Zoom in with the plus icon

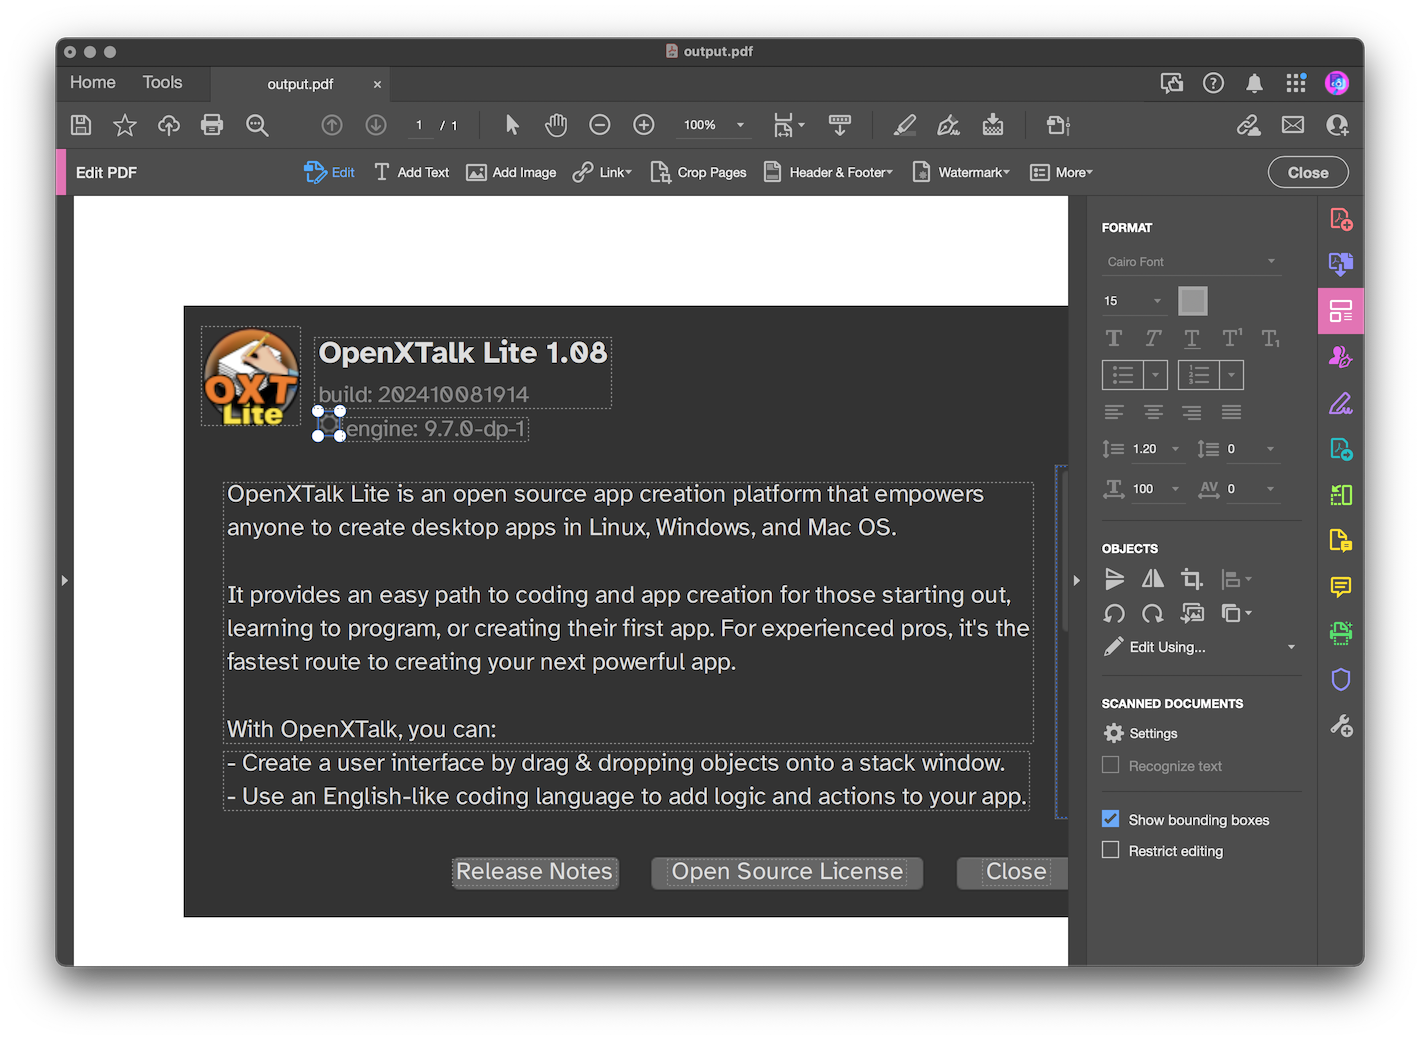(644, 125)
